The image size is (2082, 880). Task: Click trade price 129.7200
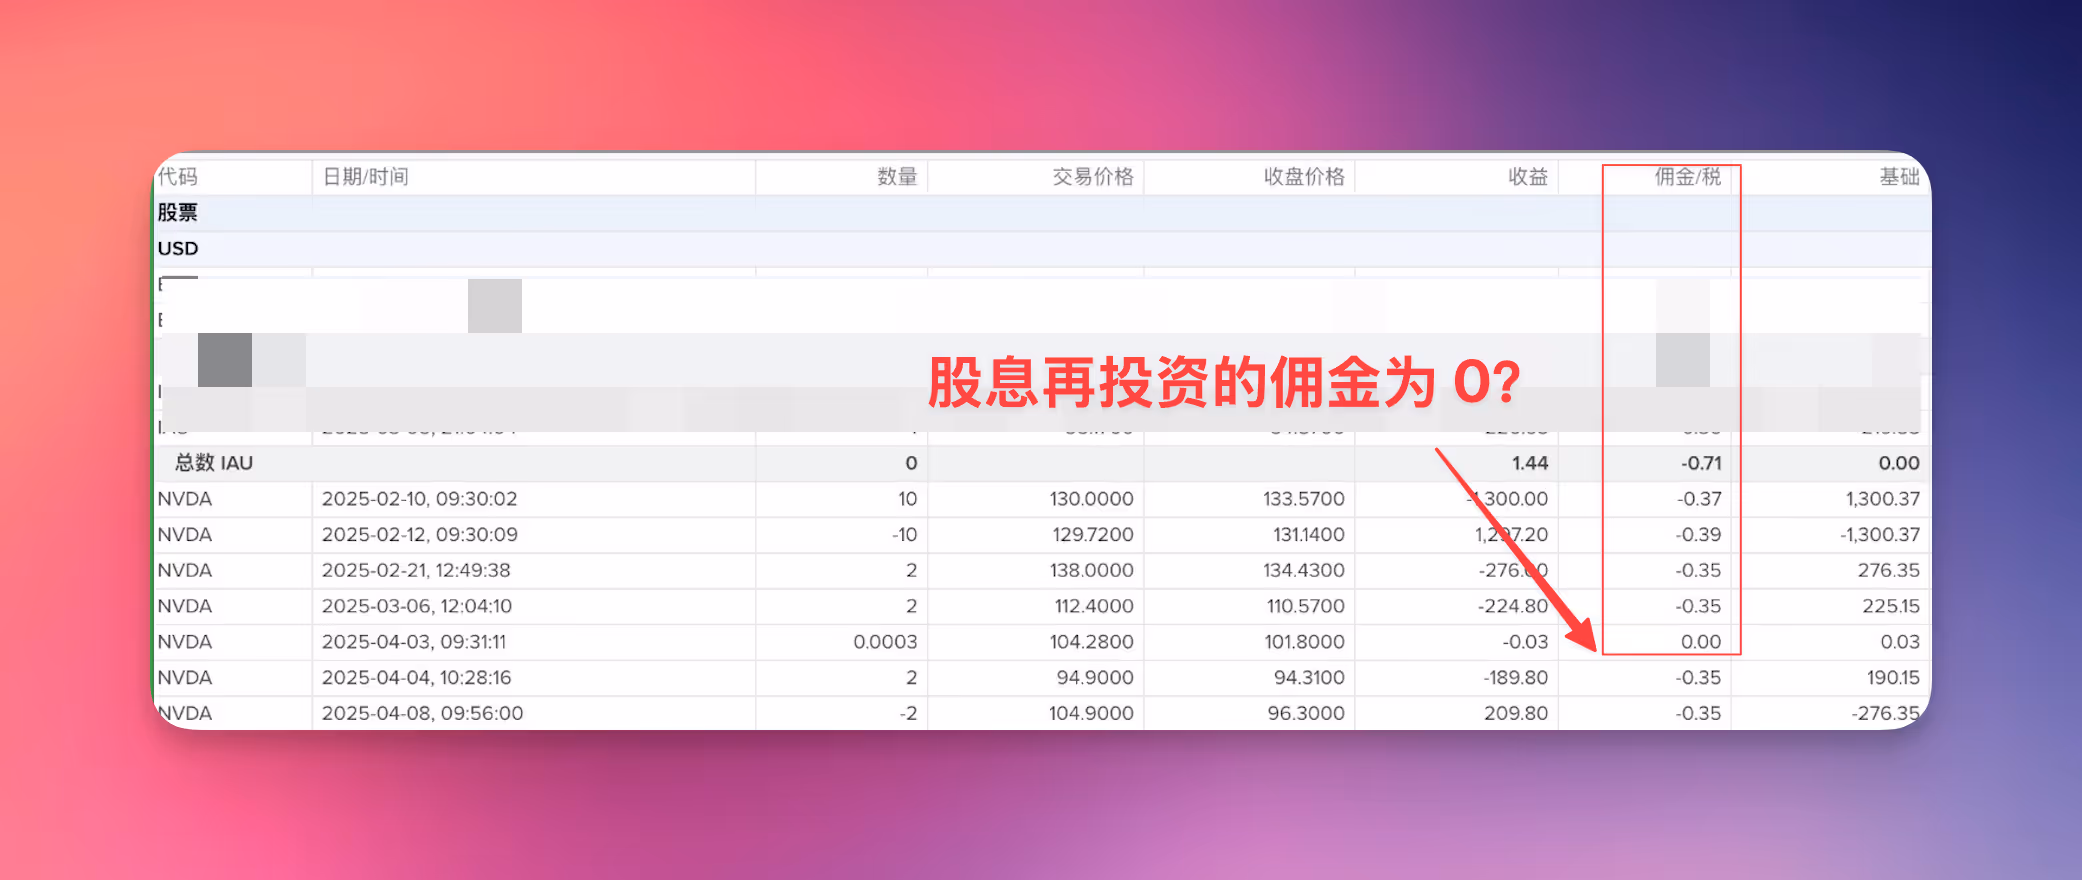tap(1093, 535)
